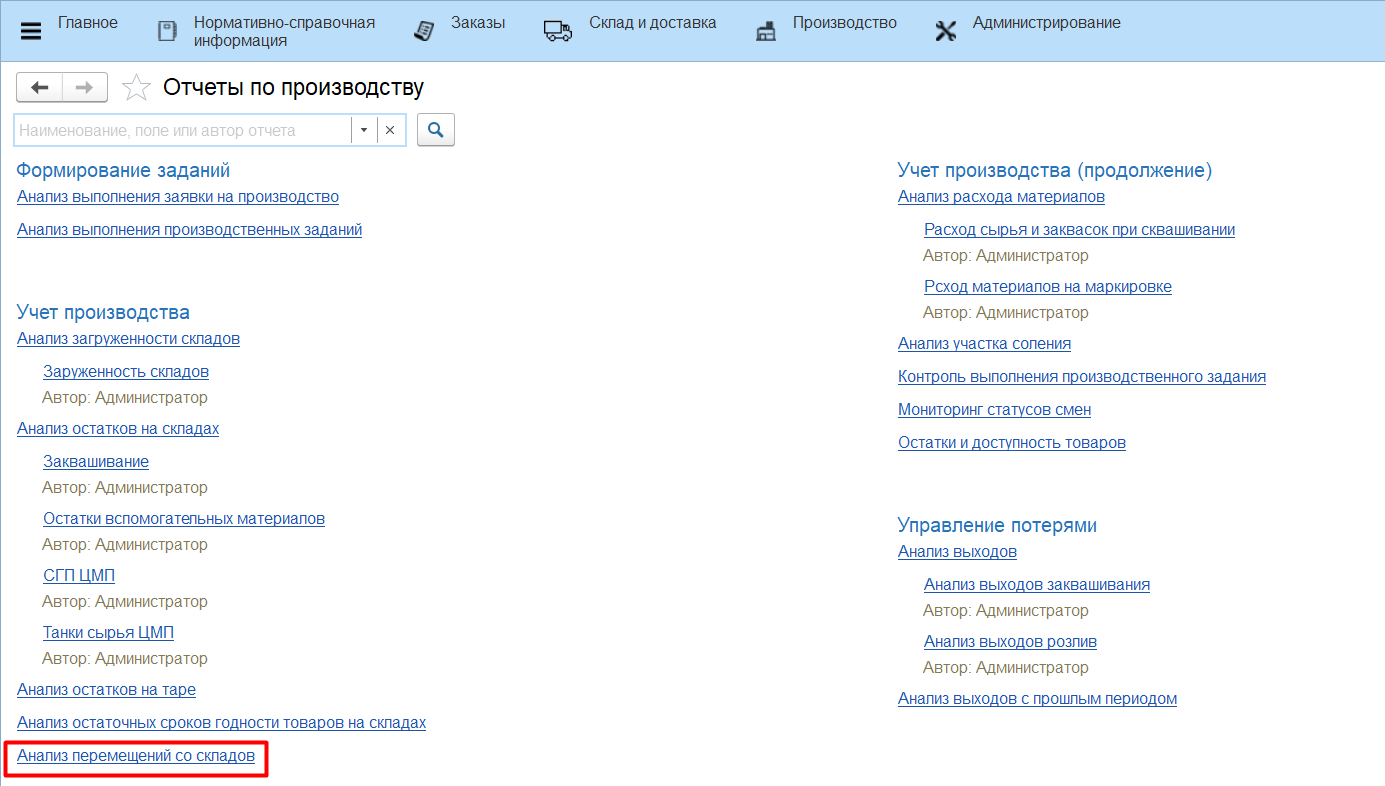
Task: Click the back navigation arrow
Action: [x=40, y=88]
